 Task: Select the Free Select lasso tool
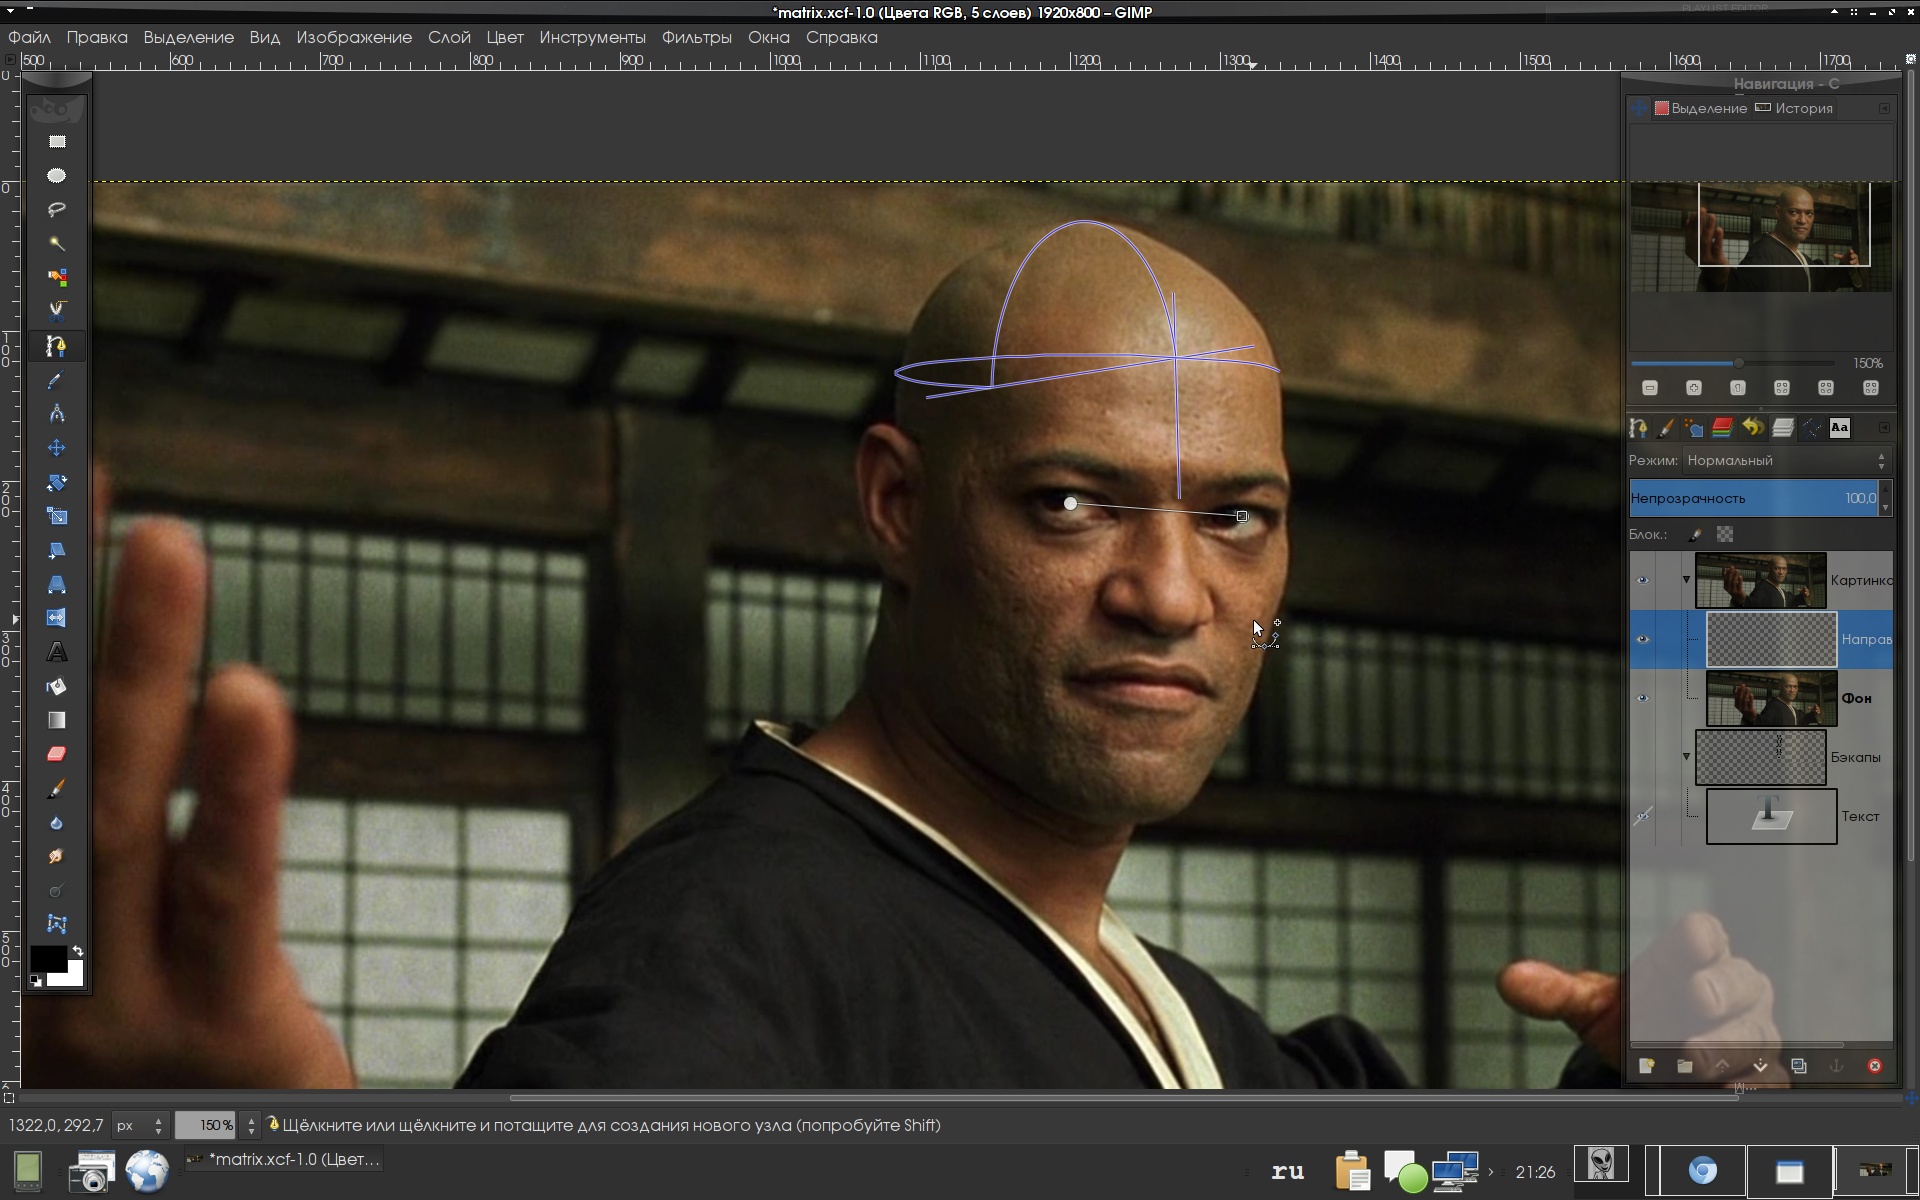tap(57, 210)
